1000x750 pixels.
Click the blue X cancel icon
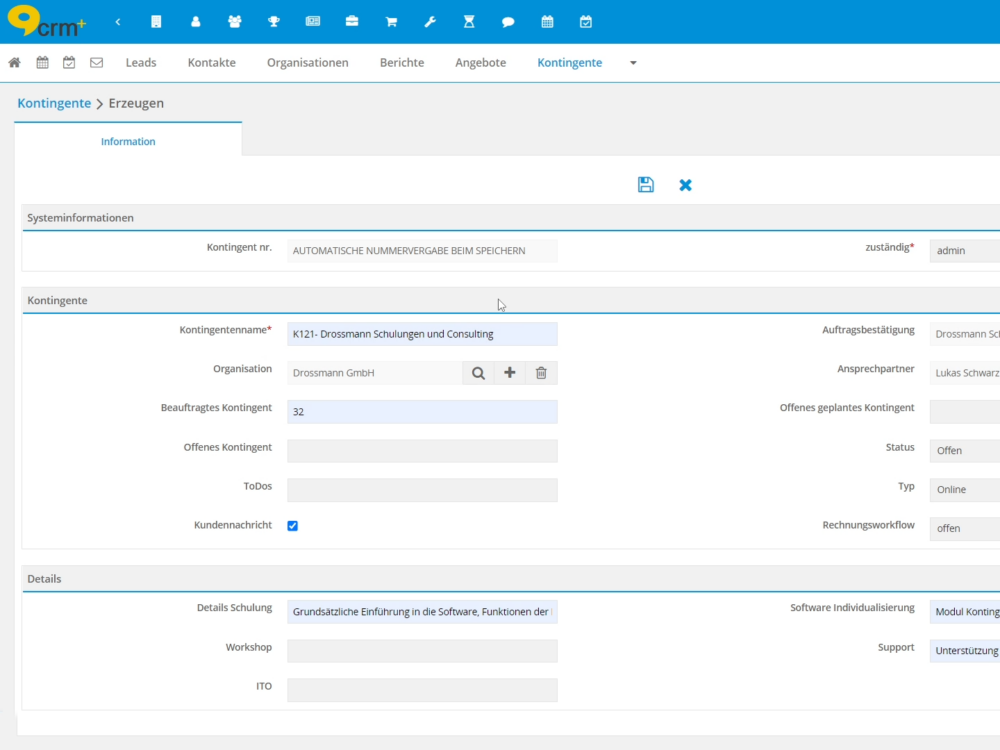click(x=685, y=185)
